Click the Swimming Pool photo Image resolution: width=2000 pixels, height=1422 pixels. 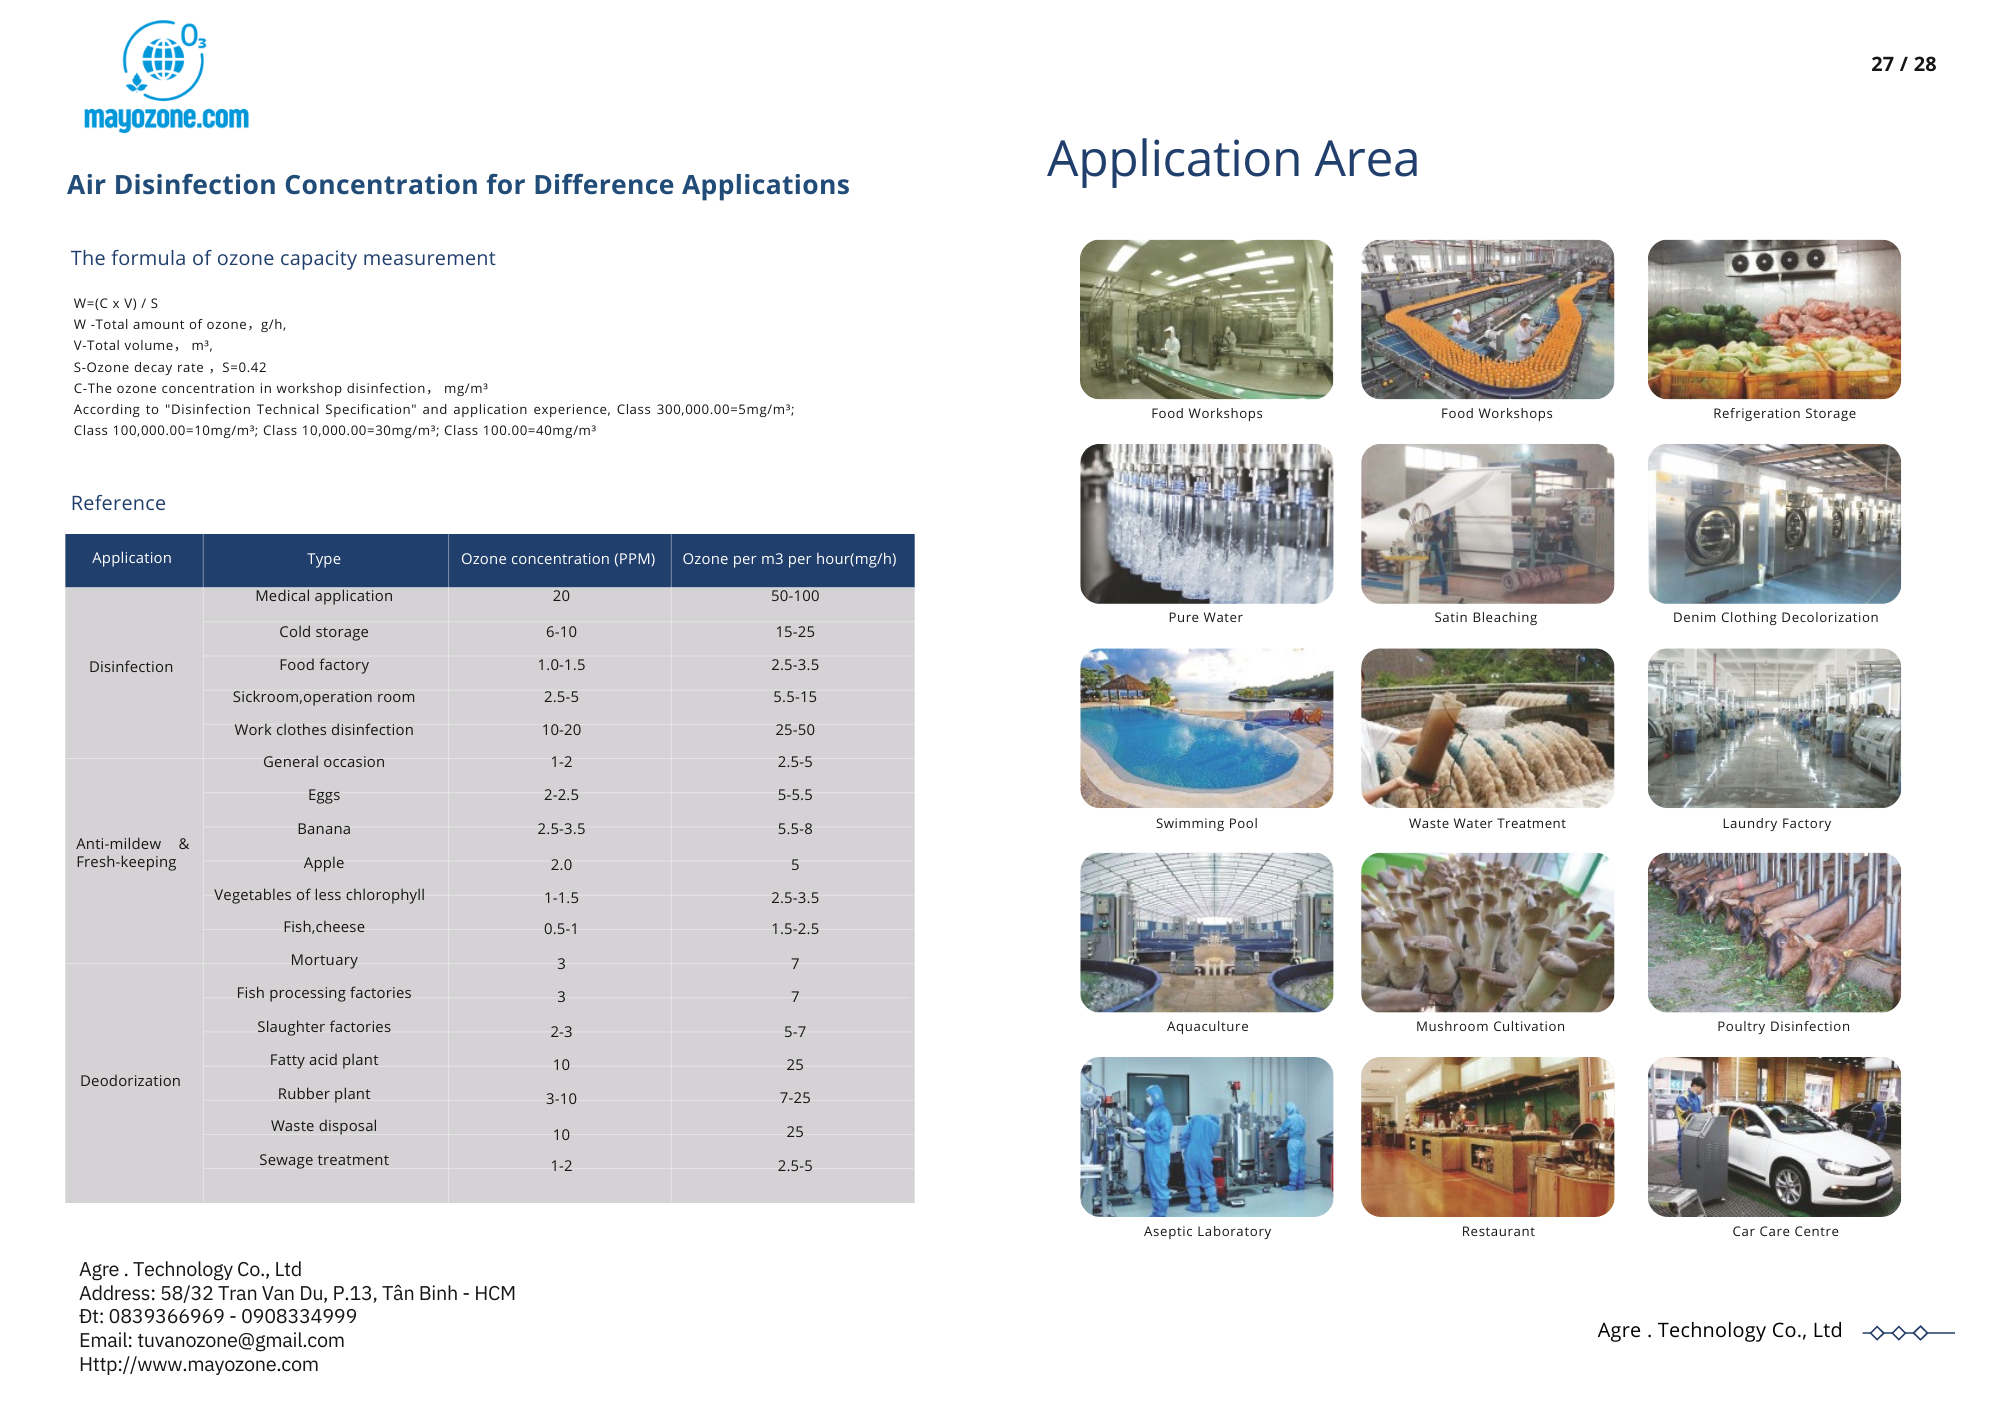(1206, 728)
